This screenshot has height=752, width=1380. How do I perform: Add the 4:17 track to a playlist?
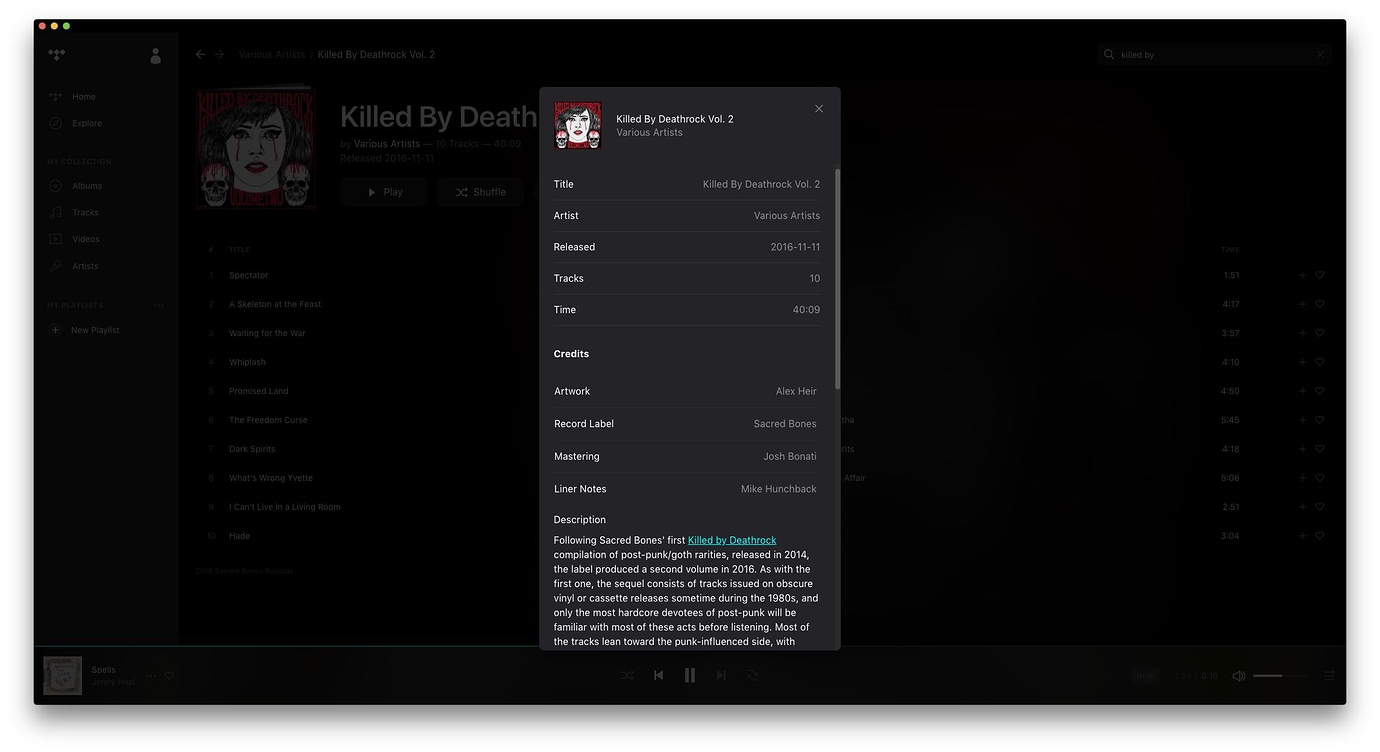(1302, 304)
